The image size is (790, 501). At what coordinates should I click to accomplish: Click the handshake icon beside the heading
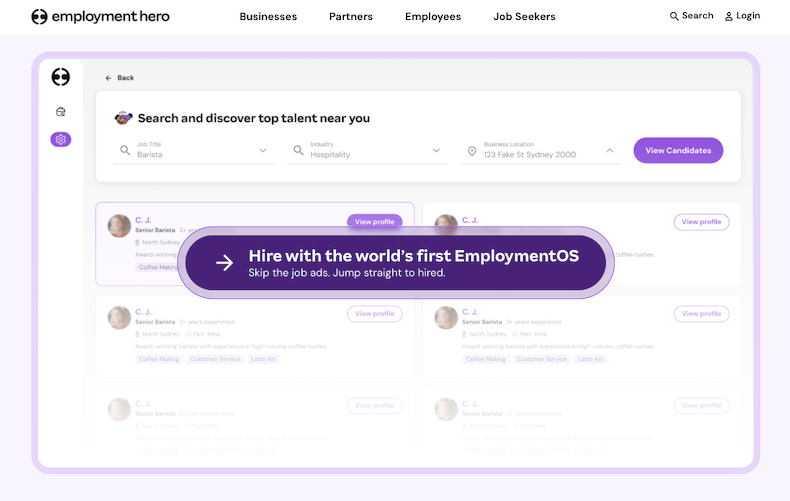123,118
